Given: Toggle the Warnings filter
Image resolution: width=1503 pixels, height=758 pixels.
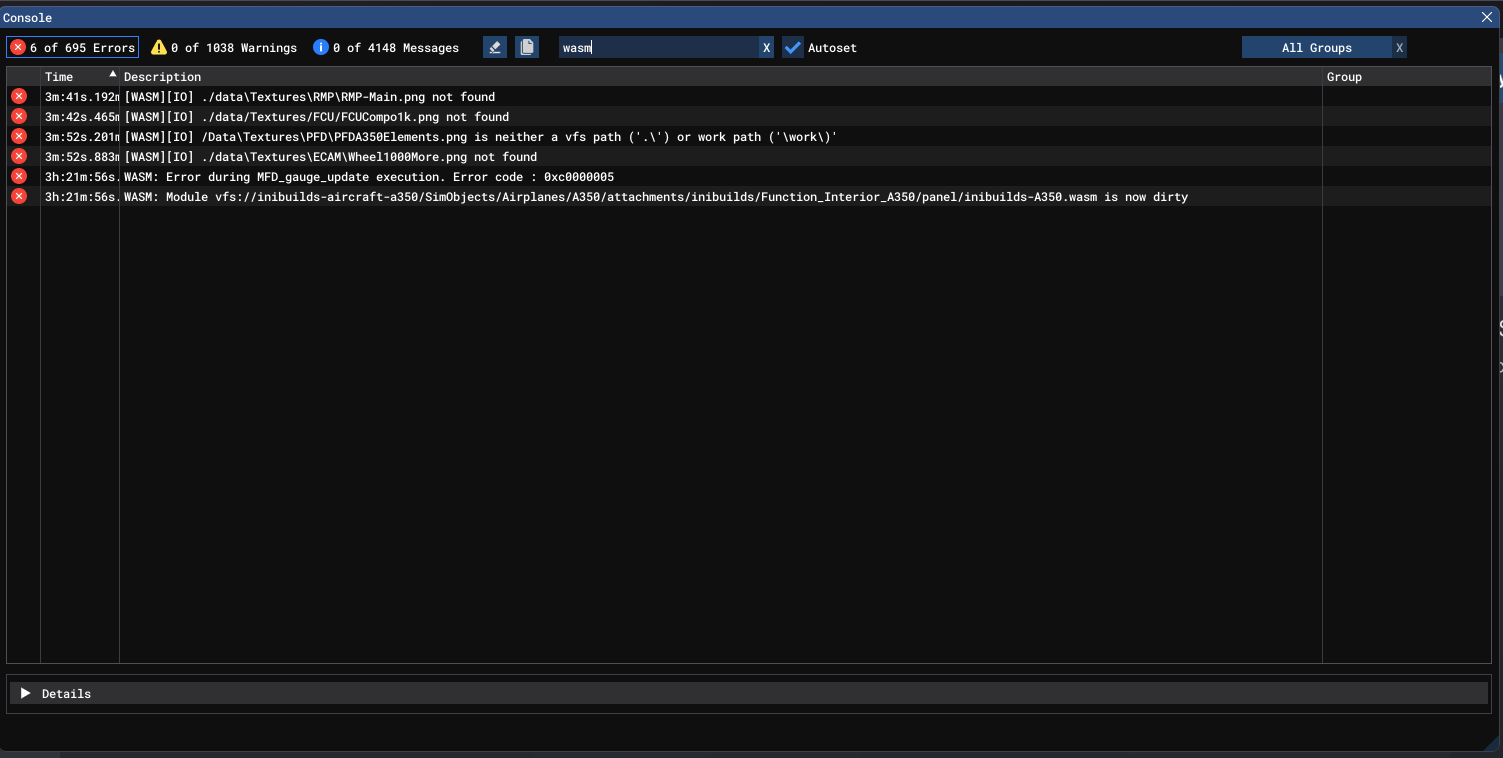Looking at the screenshot, I should coord(224,47).
